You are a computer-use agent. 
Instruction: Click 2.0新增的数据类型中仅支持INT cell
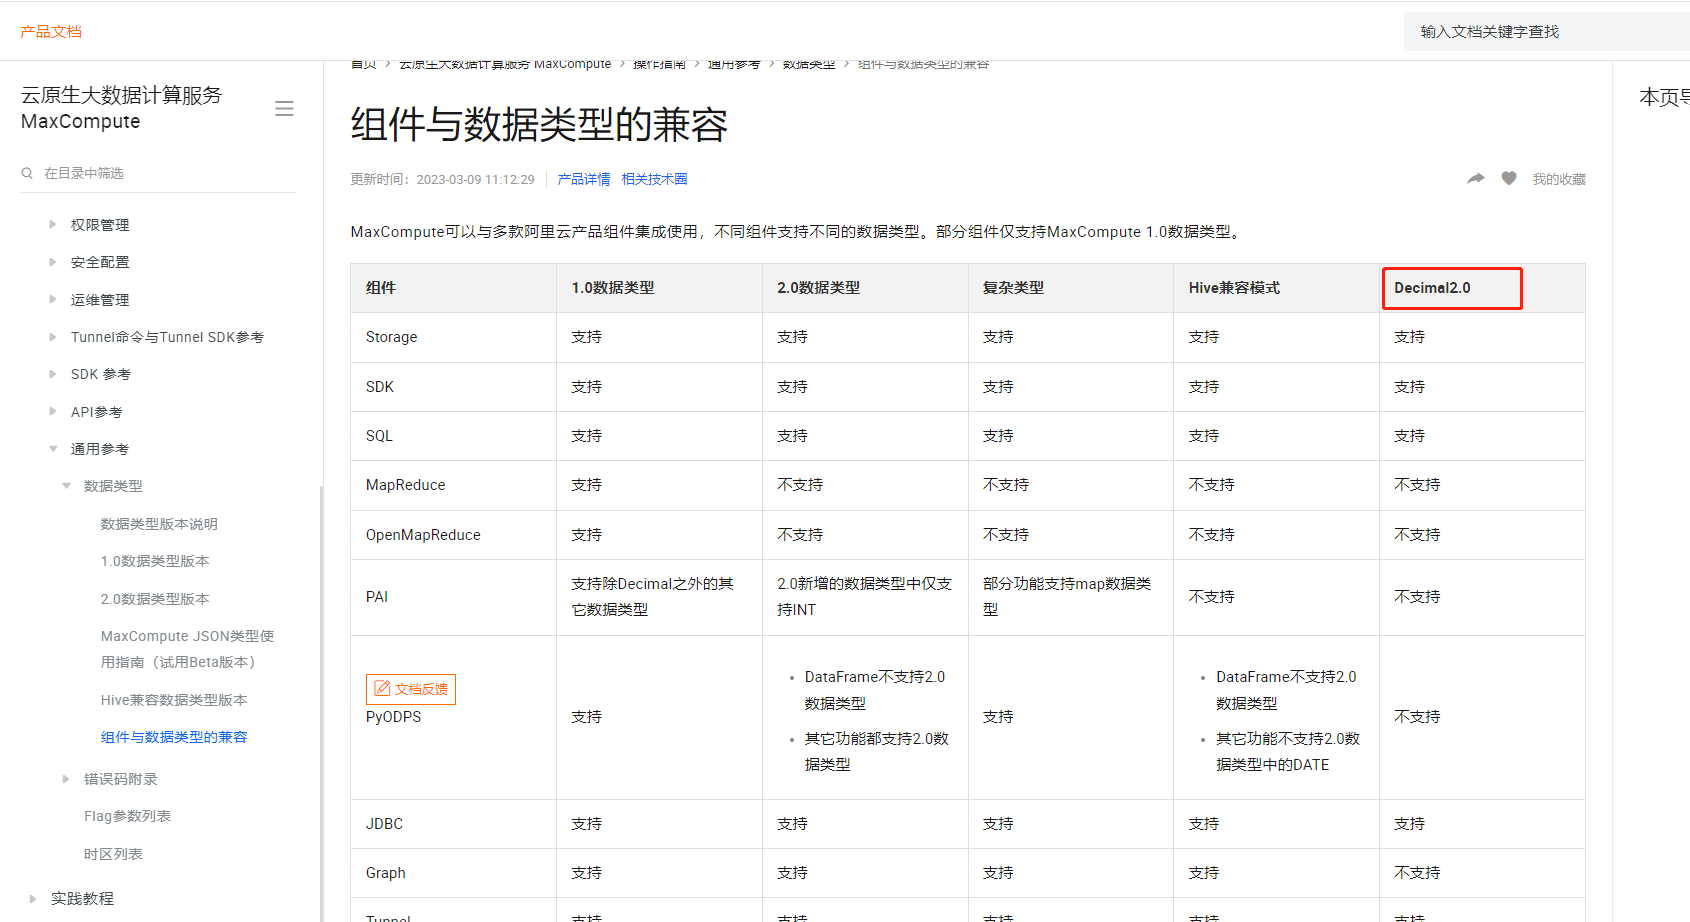(x=864, y=597)
